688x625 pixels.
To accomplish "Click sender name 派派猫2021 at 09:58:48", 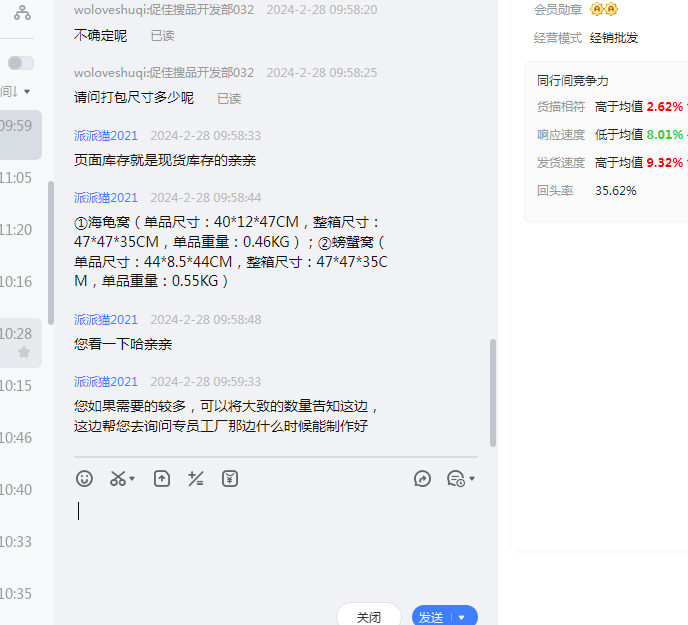I will pyautogui.click(x=106, y=320).
